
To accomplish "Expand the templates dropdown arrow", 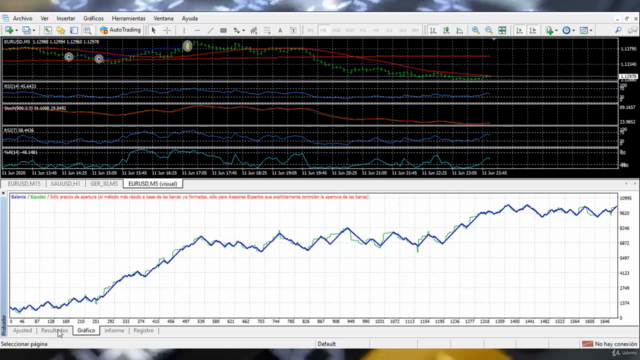I will pos(591,31).
